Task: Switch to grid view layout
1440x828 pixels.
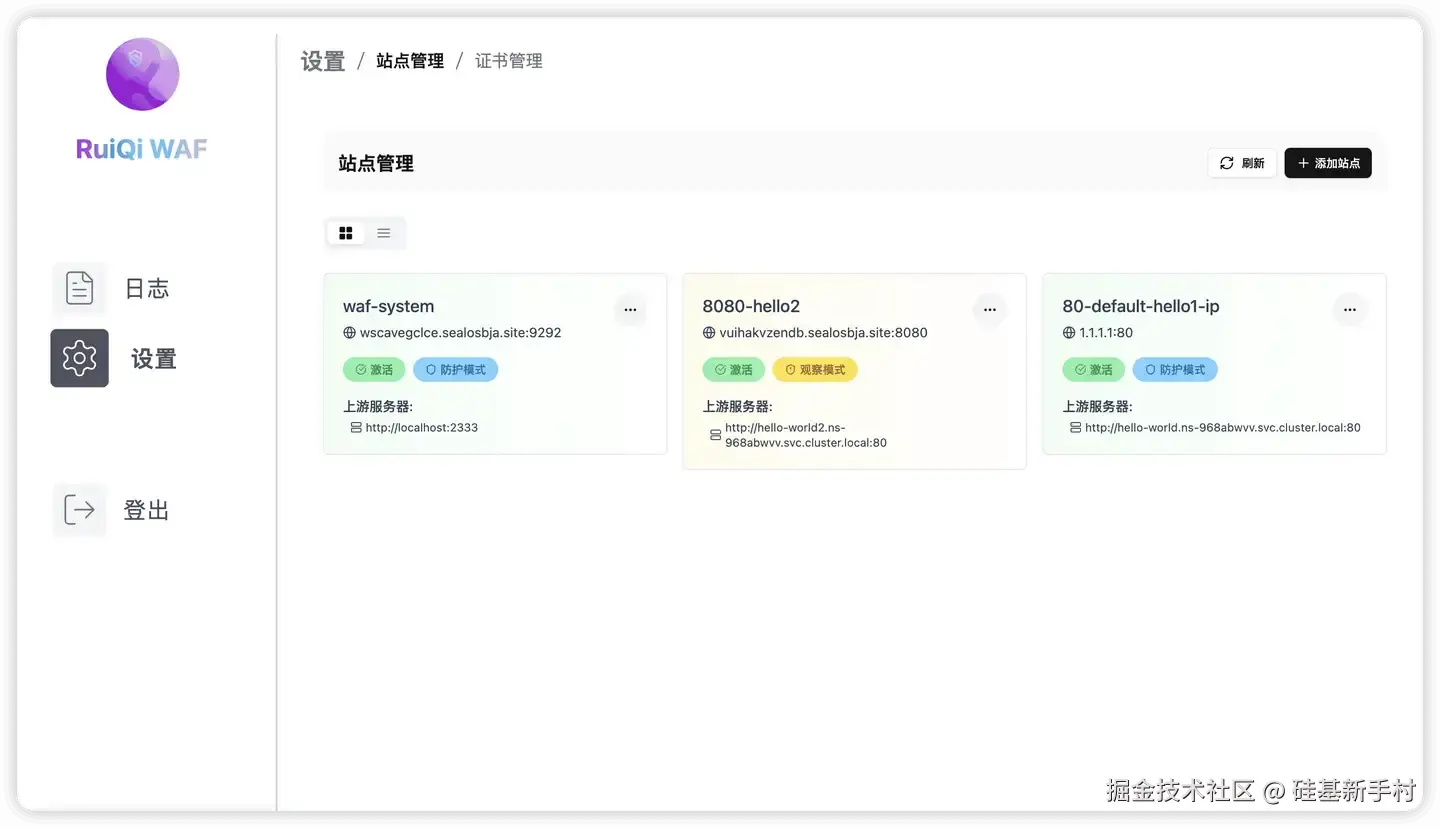Action: (x=346, y=232)
